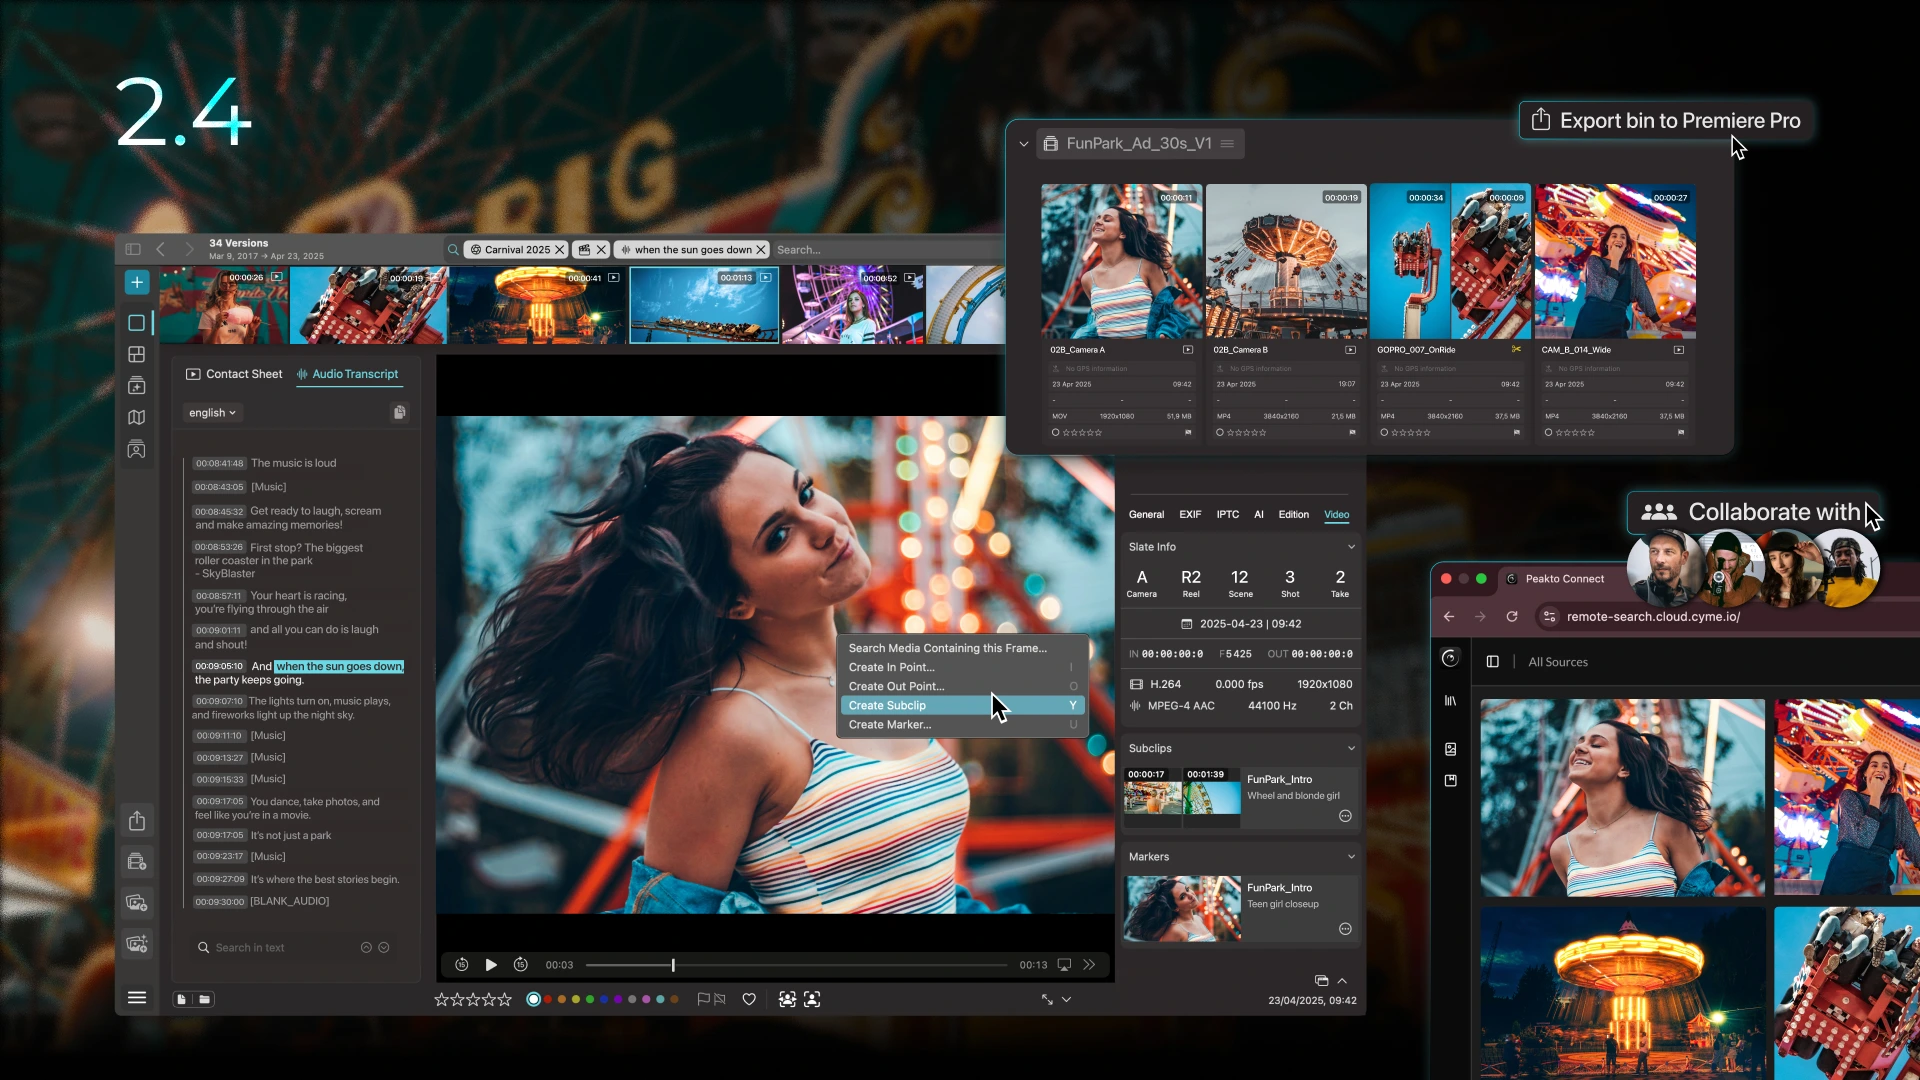Click the share/export icon in left sidebar
Image resolution: width=1920 pixels, height=1080 pixels.
137,821
